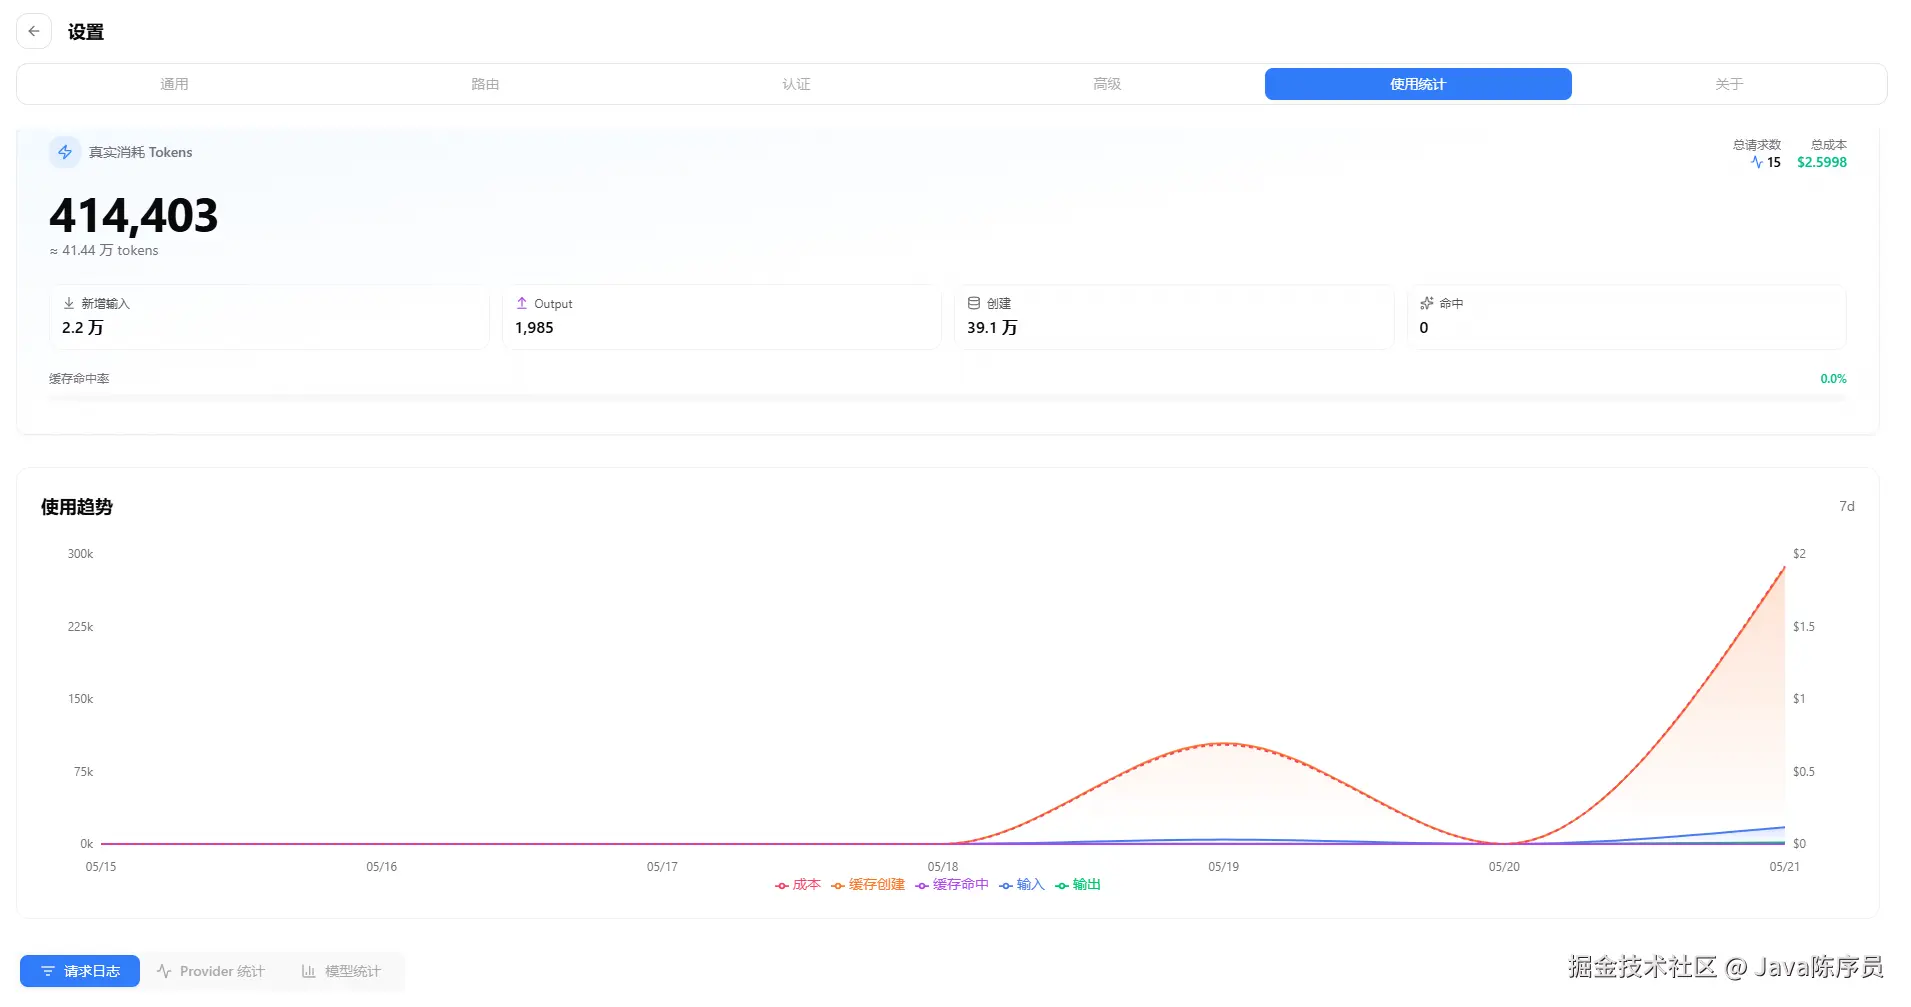Screen dimensions: 1911x1007
Task: Select the 使用统计 tab
Action: [1418, 84]
